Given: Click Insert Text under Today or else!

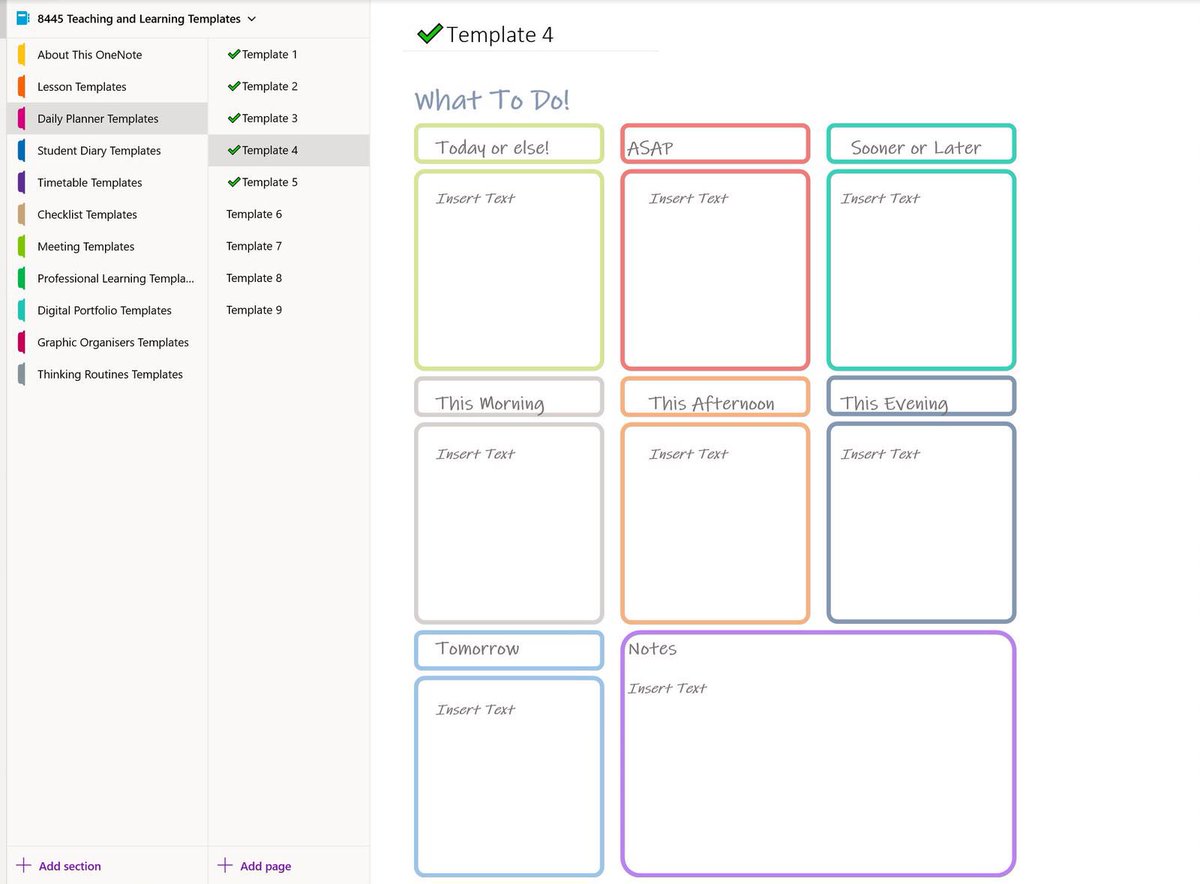Looking at the screenshot, I should click(x=476, y=199).
